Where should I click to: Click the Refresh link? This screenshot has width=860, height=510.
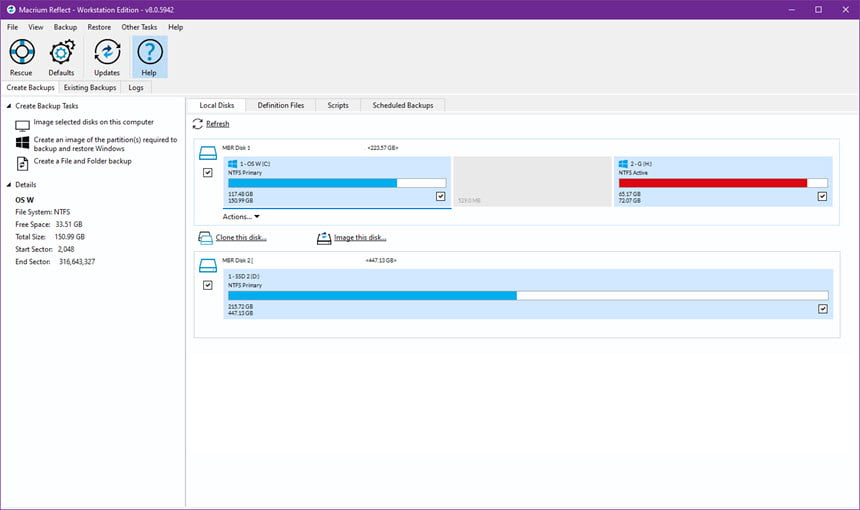pos(218,124)
